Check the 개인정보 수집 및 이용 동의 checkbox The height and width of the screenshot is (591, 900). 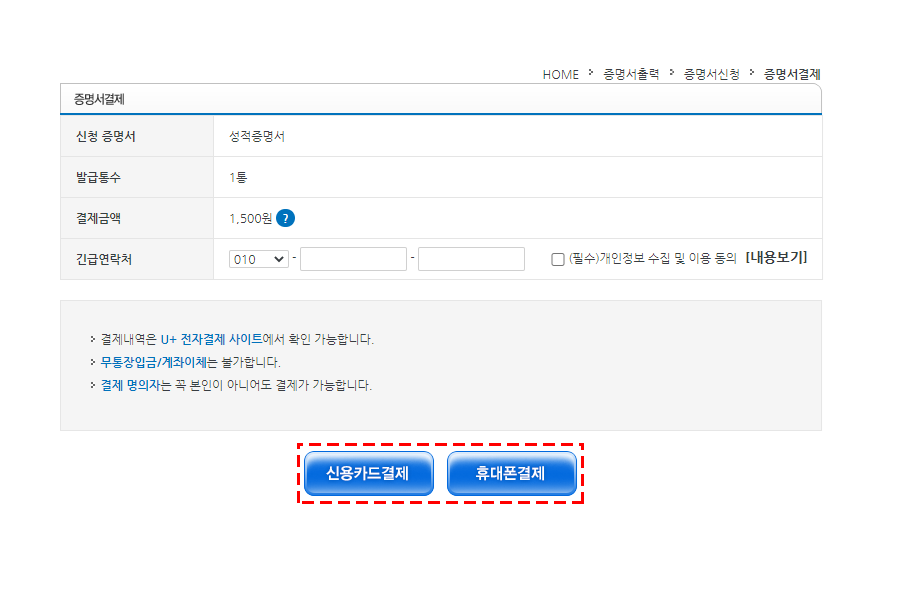(557, 259)
